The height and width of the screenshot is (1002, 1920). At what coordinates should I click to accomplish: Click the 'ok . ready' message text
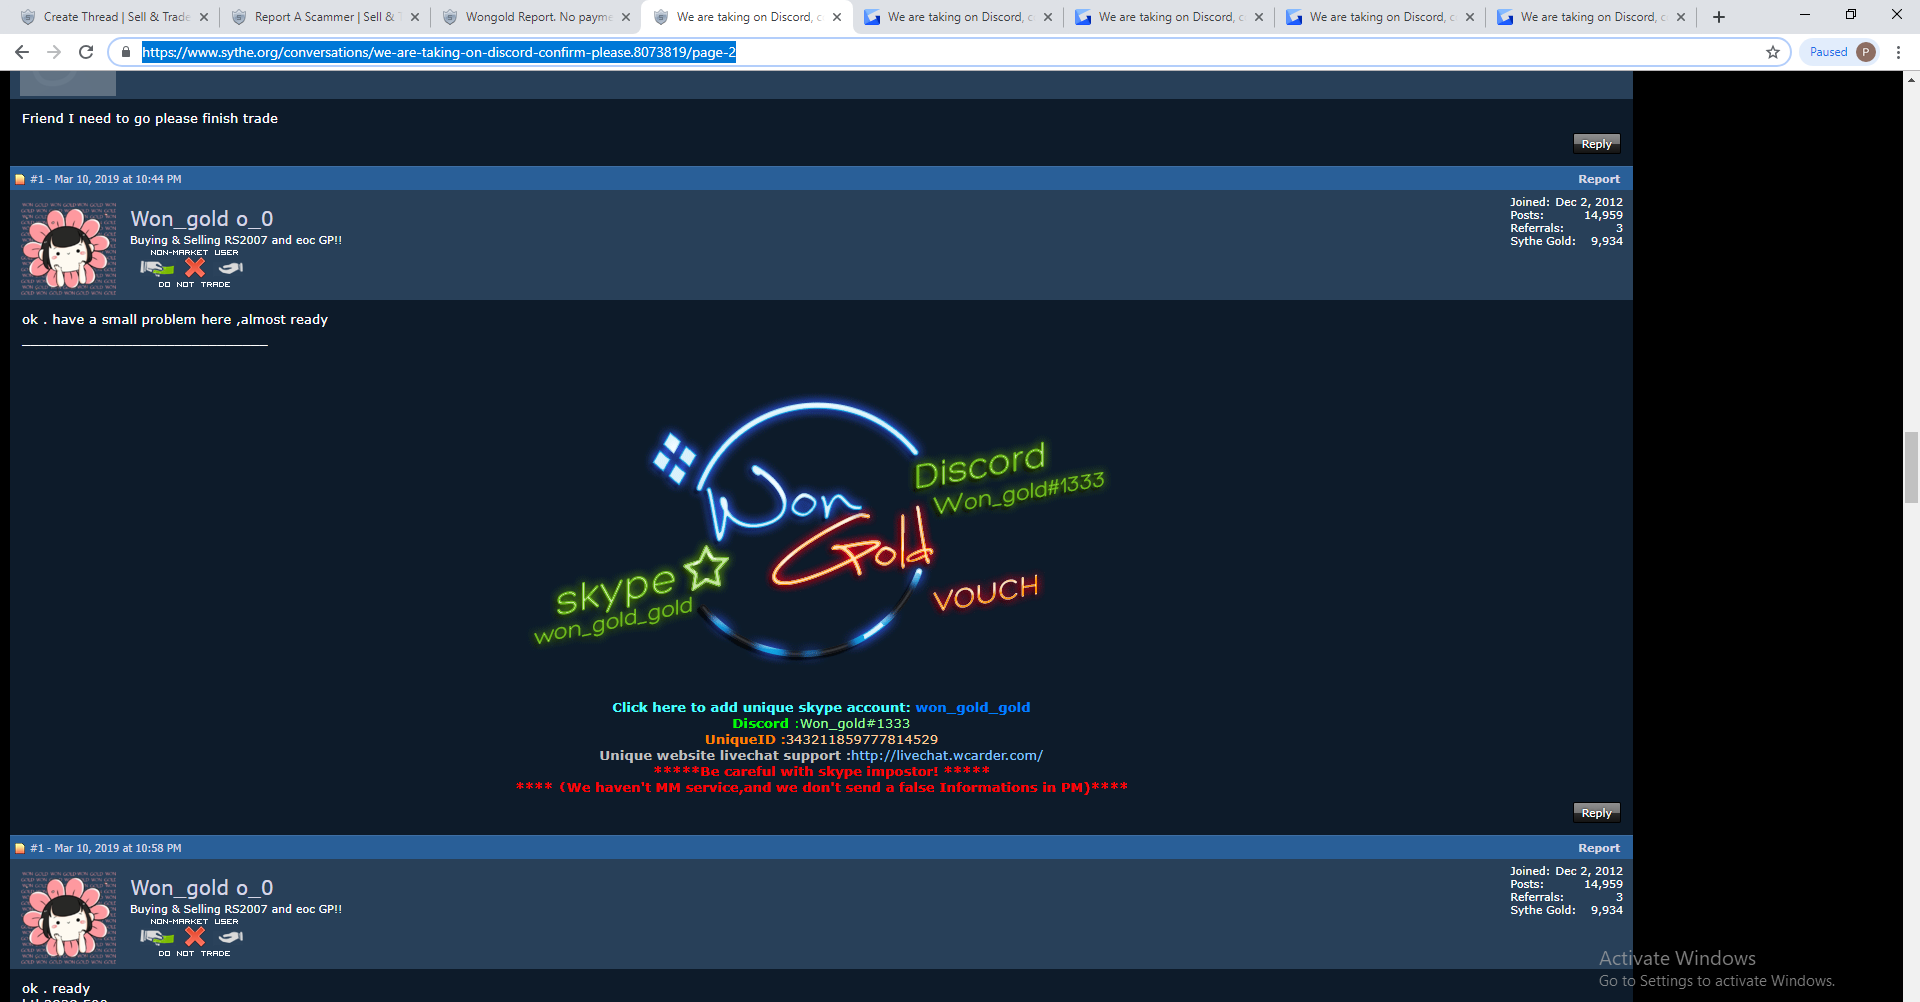pyautogui.click(x=56, y=988)
